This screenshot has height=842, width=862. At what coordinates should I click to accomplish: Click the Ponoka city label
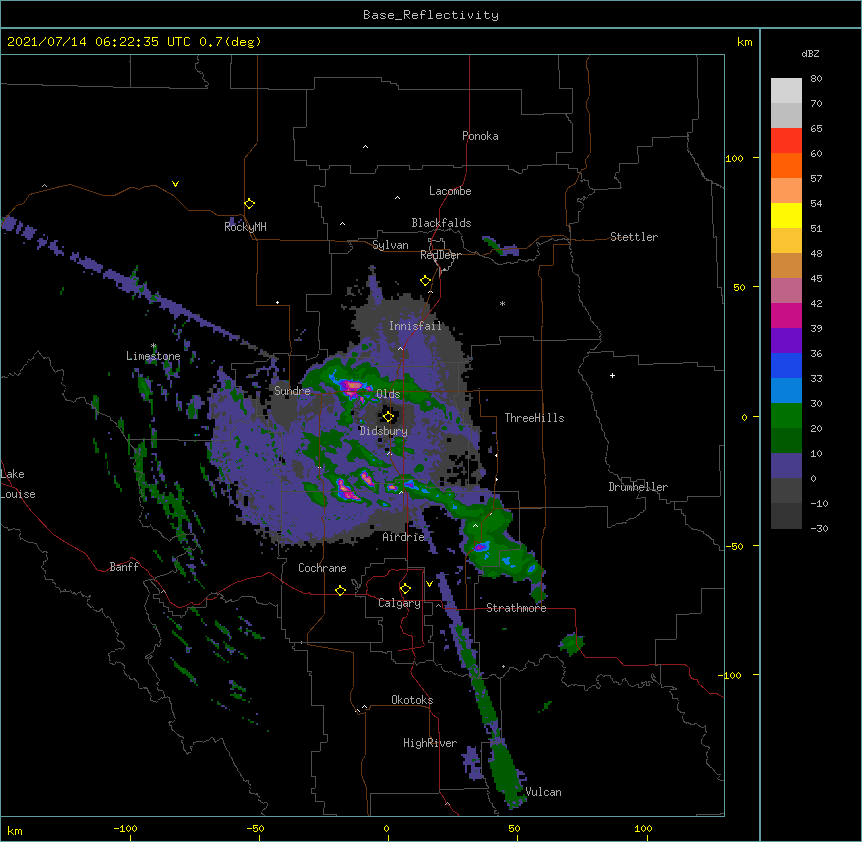coord(480,136)
